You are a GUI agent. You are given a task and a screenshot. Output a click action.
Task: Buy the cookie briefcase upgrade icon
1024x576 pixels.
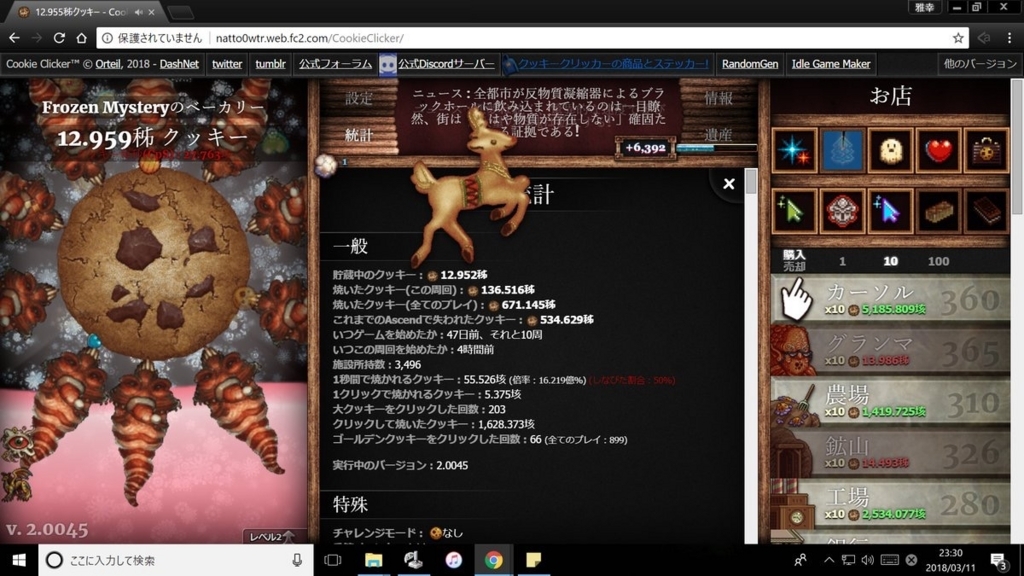click(986, 150)
